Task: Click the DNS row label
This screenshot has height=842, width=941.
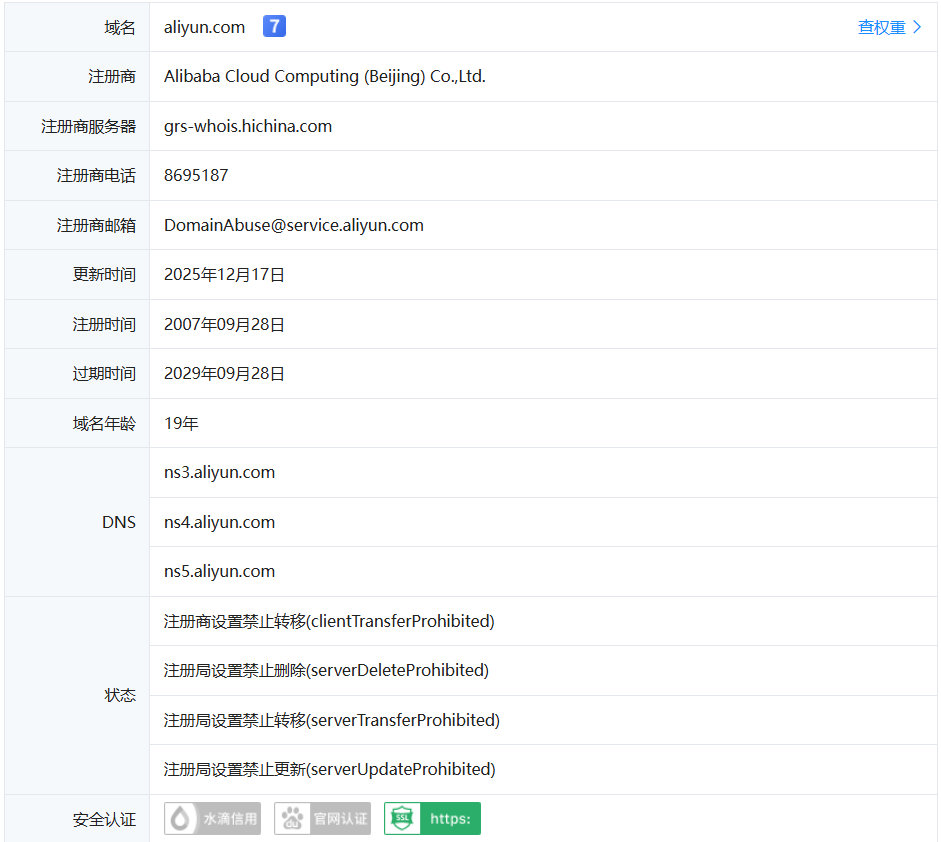Action: 119,522
